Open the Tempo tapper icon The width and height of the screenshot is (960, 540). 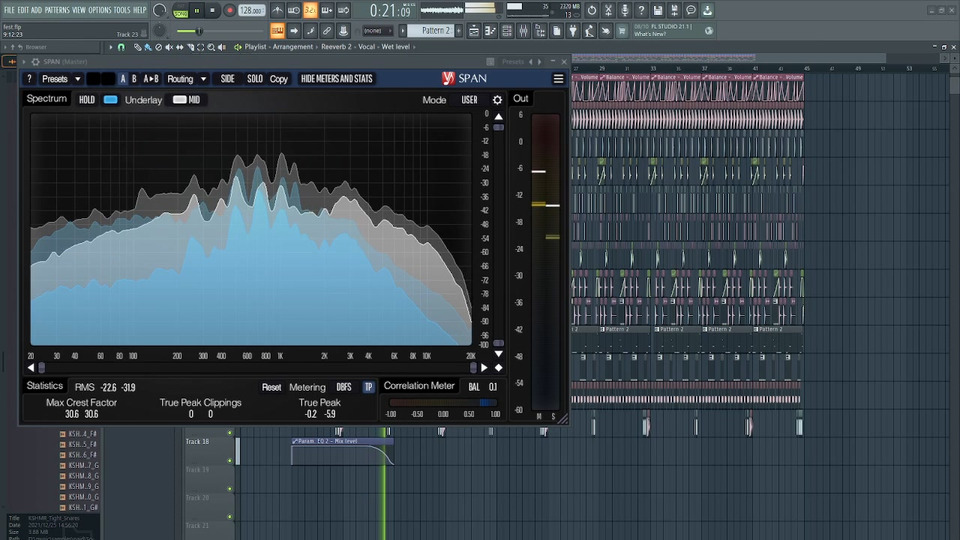[590, 31]
